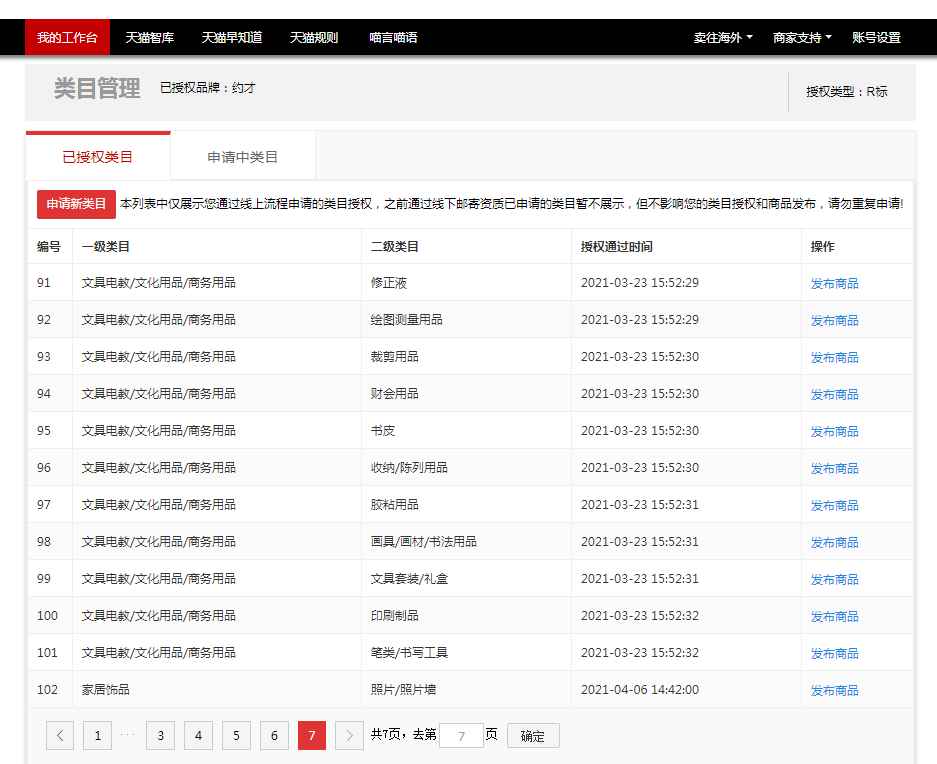Click 发布商品 for row 97 胶粘用品

(x=834, y=506)
